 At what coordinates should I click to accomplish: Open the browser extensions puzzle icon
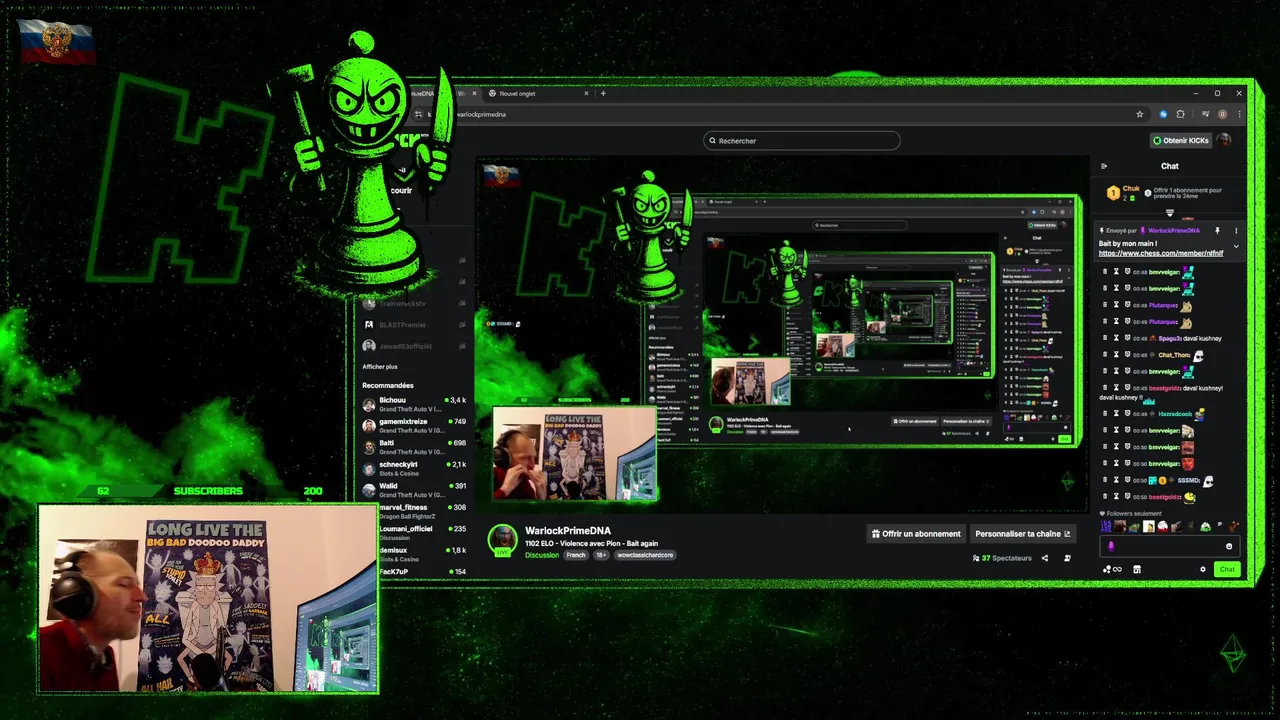pyautogui.click(x=1181, y=114)
